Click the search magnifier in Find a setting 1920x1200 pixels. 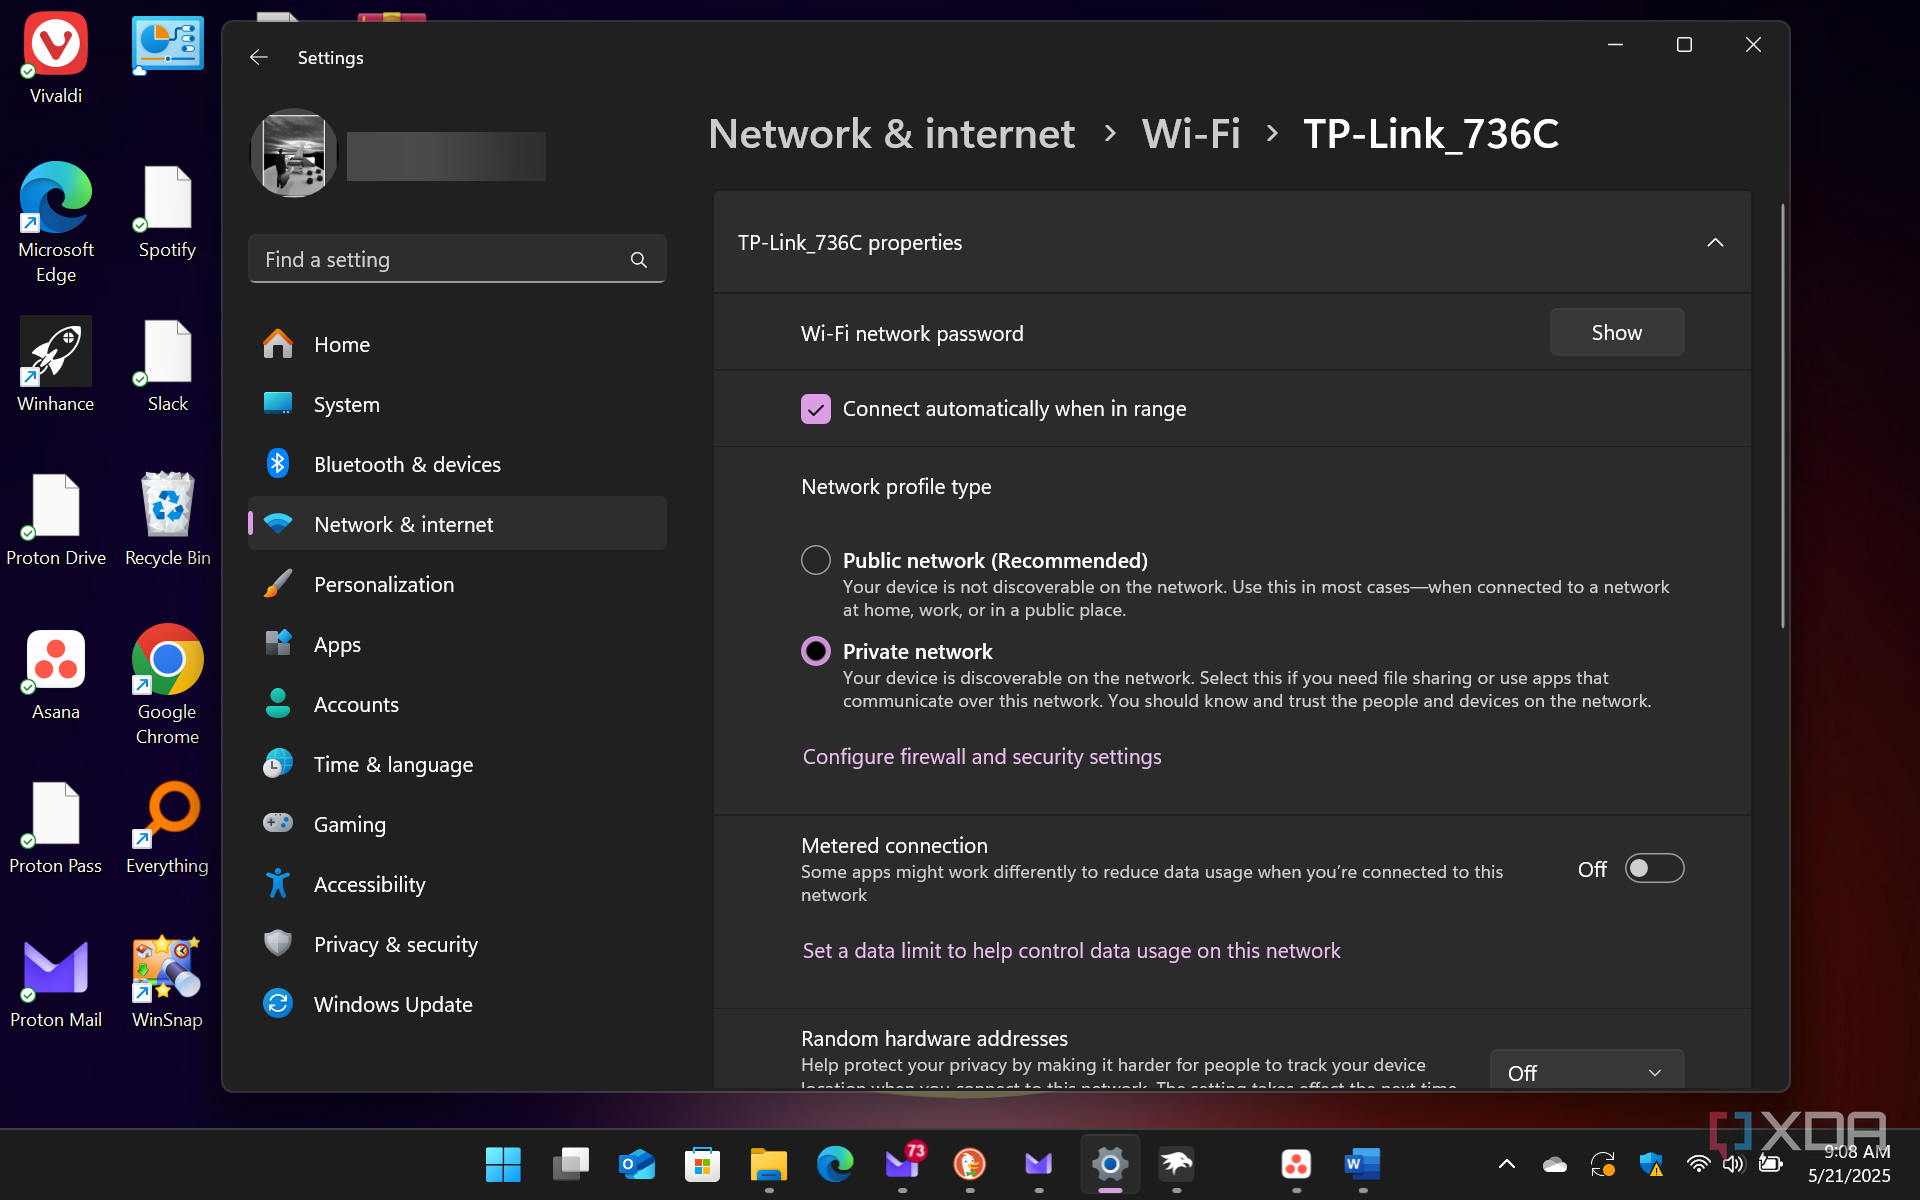[x=639, y=260]
